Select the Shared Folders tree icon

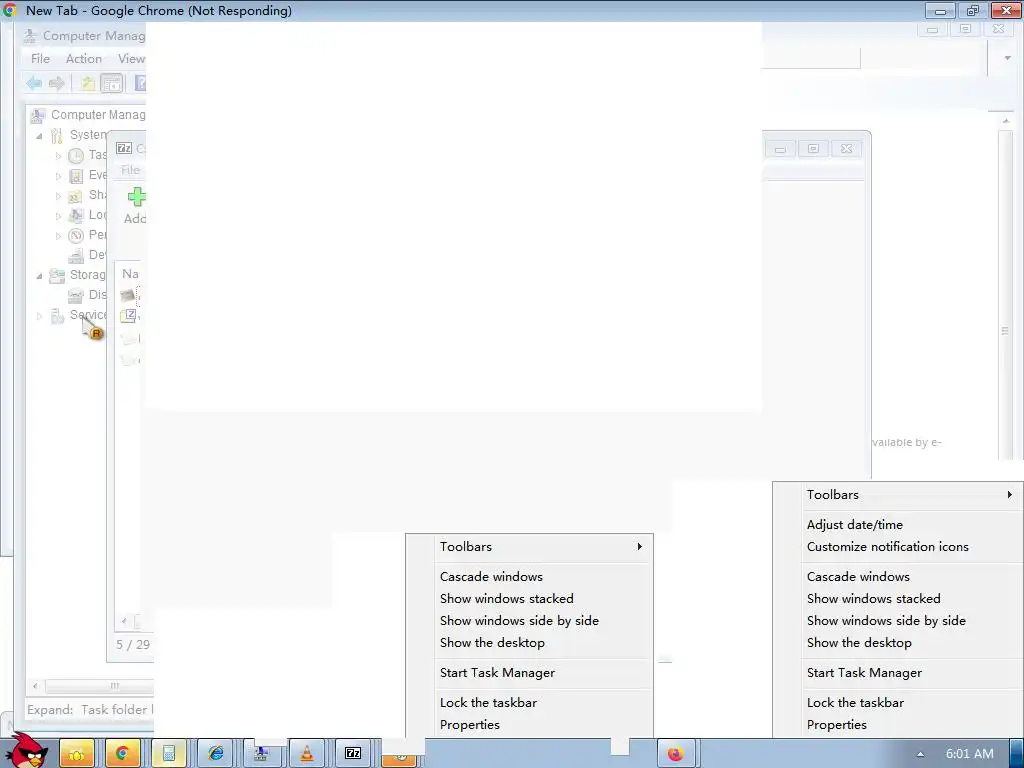click(76, 195)
